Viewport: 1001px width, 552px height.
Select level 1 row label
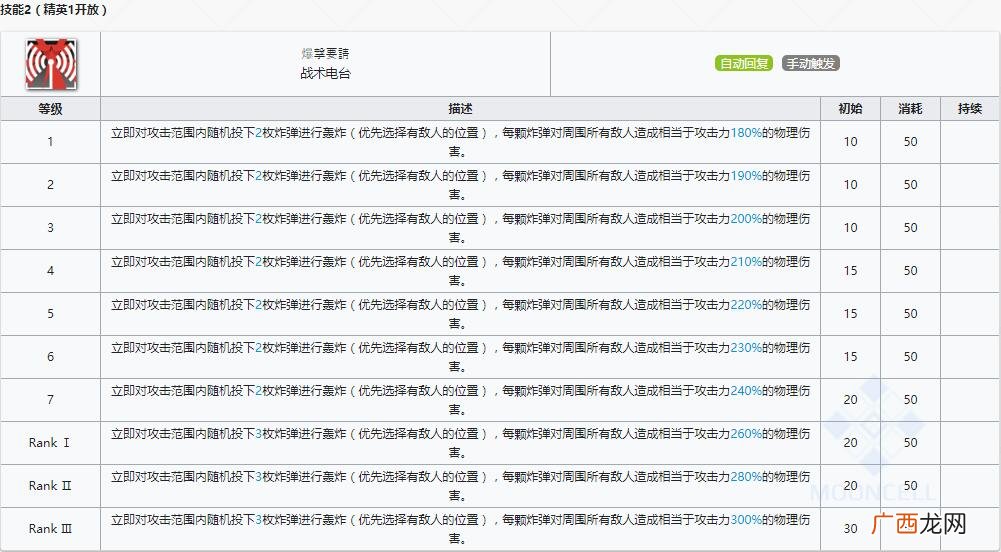tap(50, 142)
